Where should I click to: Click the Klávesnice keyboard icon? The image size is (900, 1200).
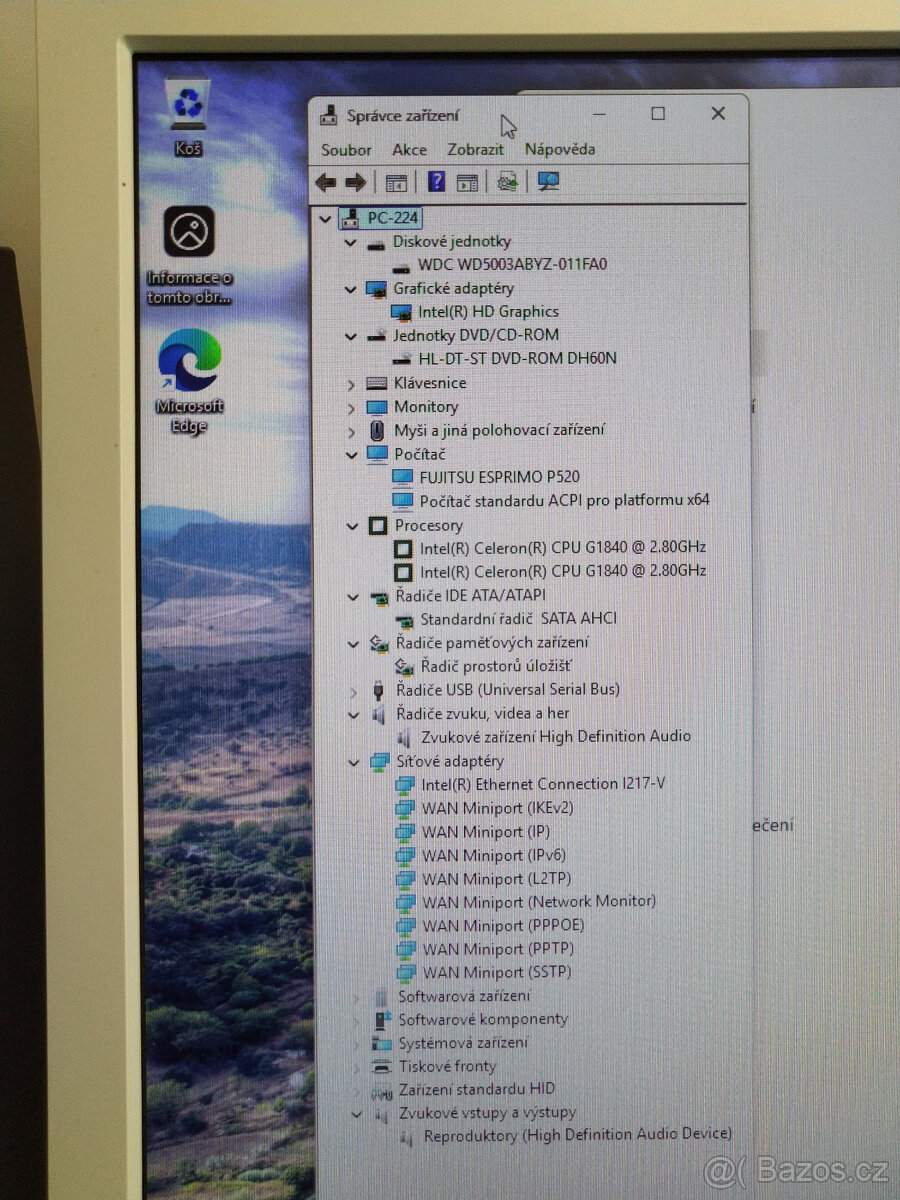pyautogui.click(x=376, y=383)
